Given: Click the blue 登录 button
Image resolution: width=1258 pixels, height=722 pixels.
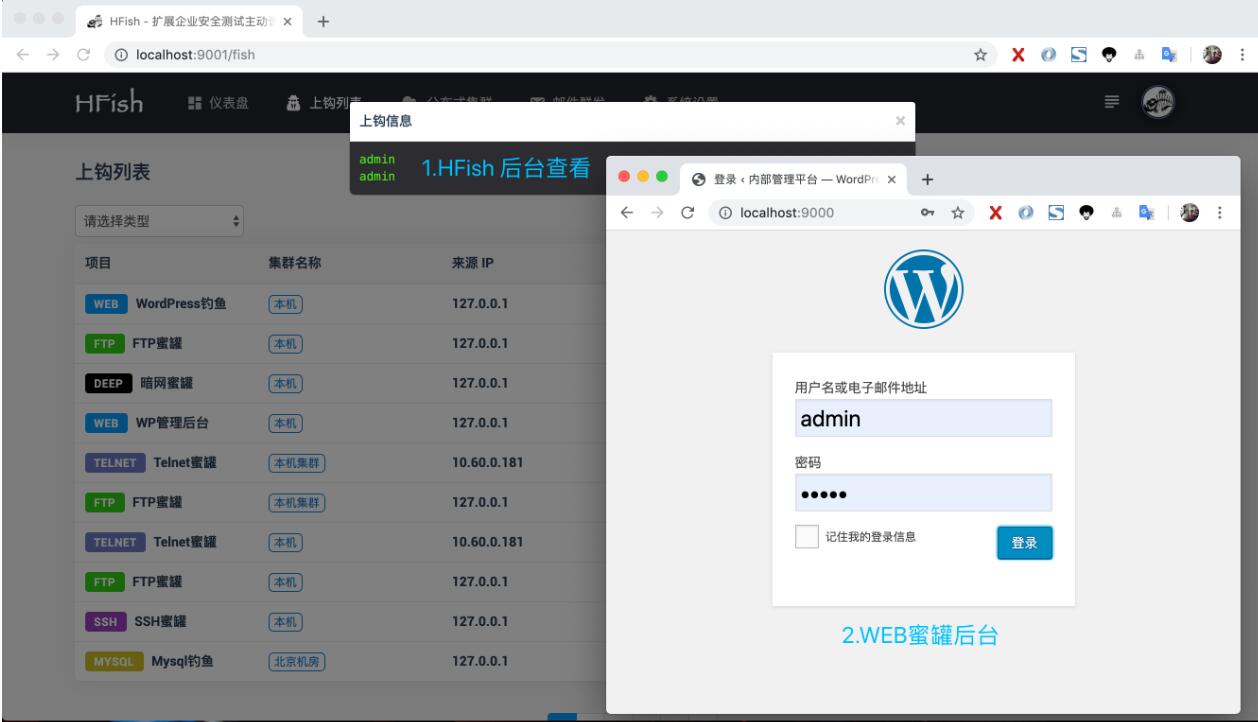Looking at the screenshot, I should click(x=1024, y=543).
